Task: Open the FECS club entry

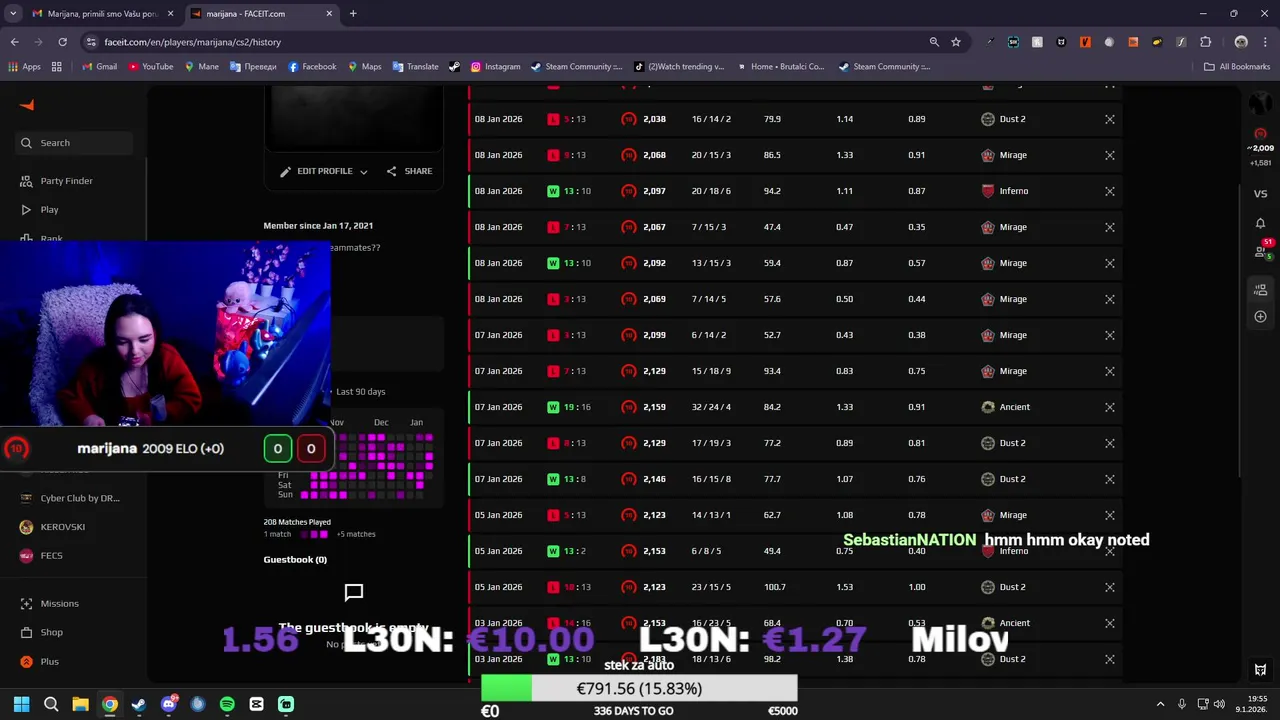Action: pos(41,555)
